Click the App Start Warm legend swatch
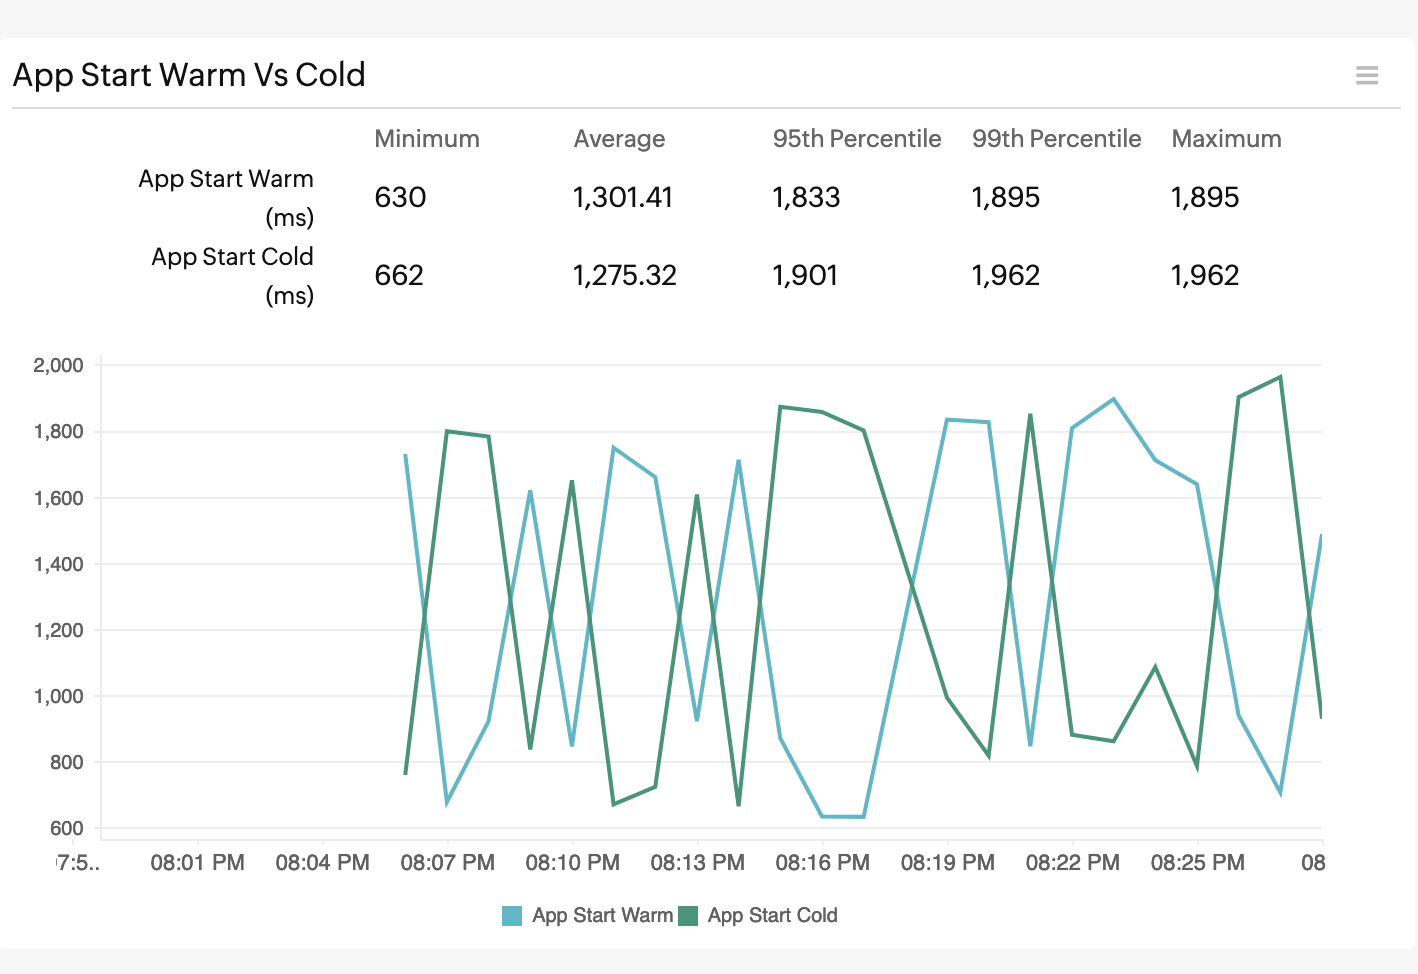This screenshot has width=1418, height=974. [x=511, y=915]
